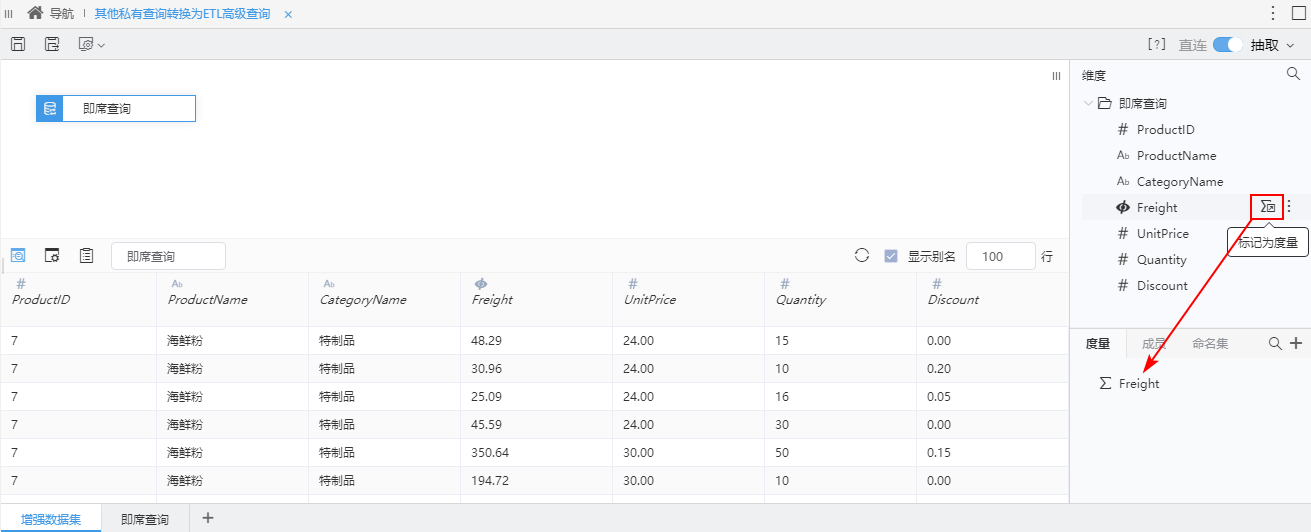Open the home navigation icon
The image size is (1311, 532).
tap(35, 13)
